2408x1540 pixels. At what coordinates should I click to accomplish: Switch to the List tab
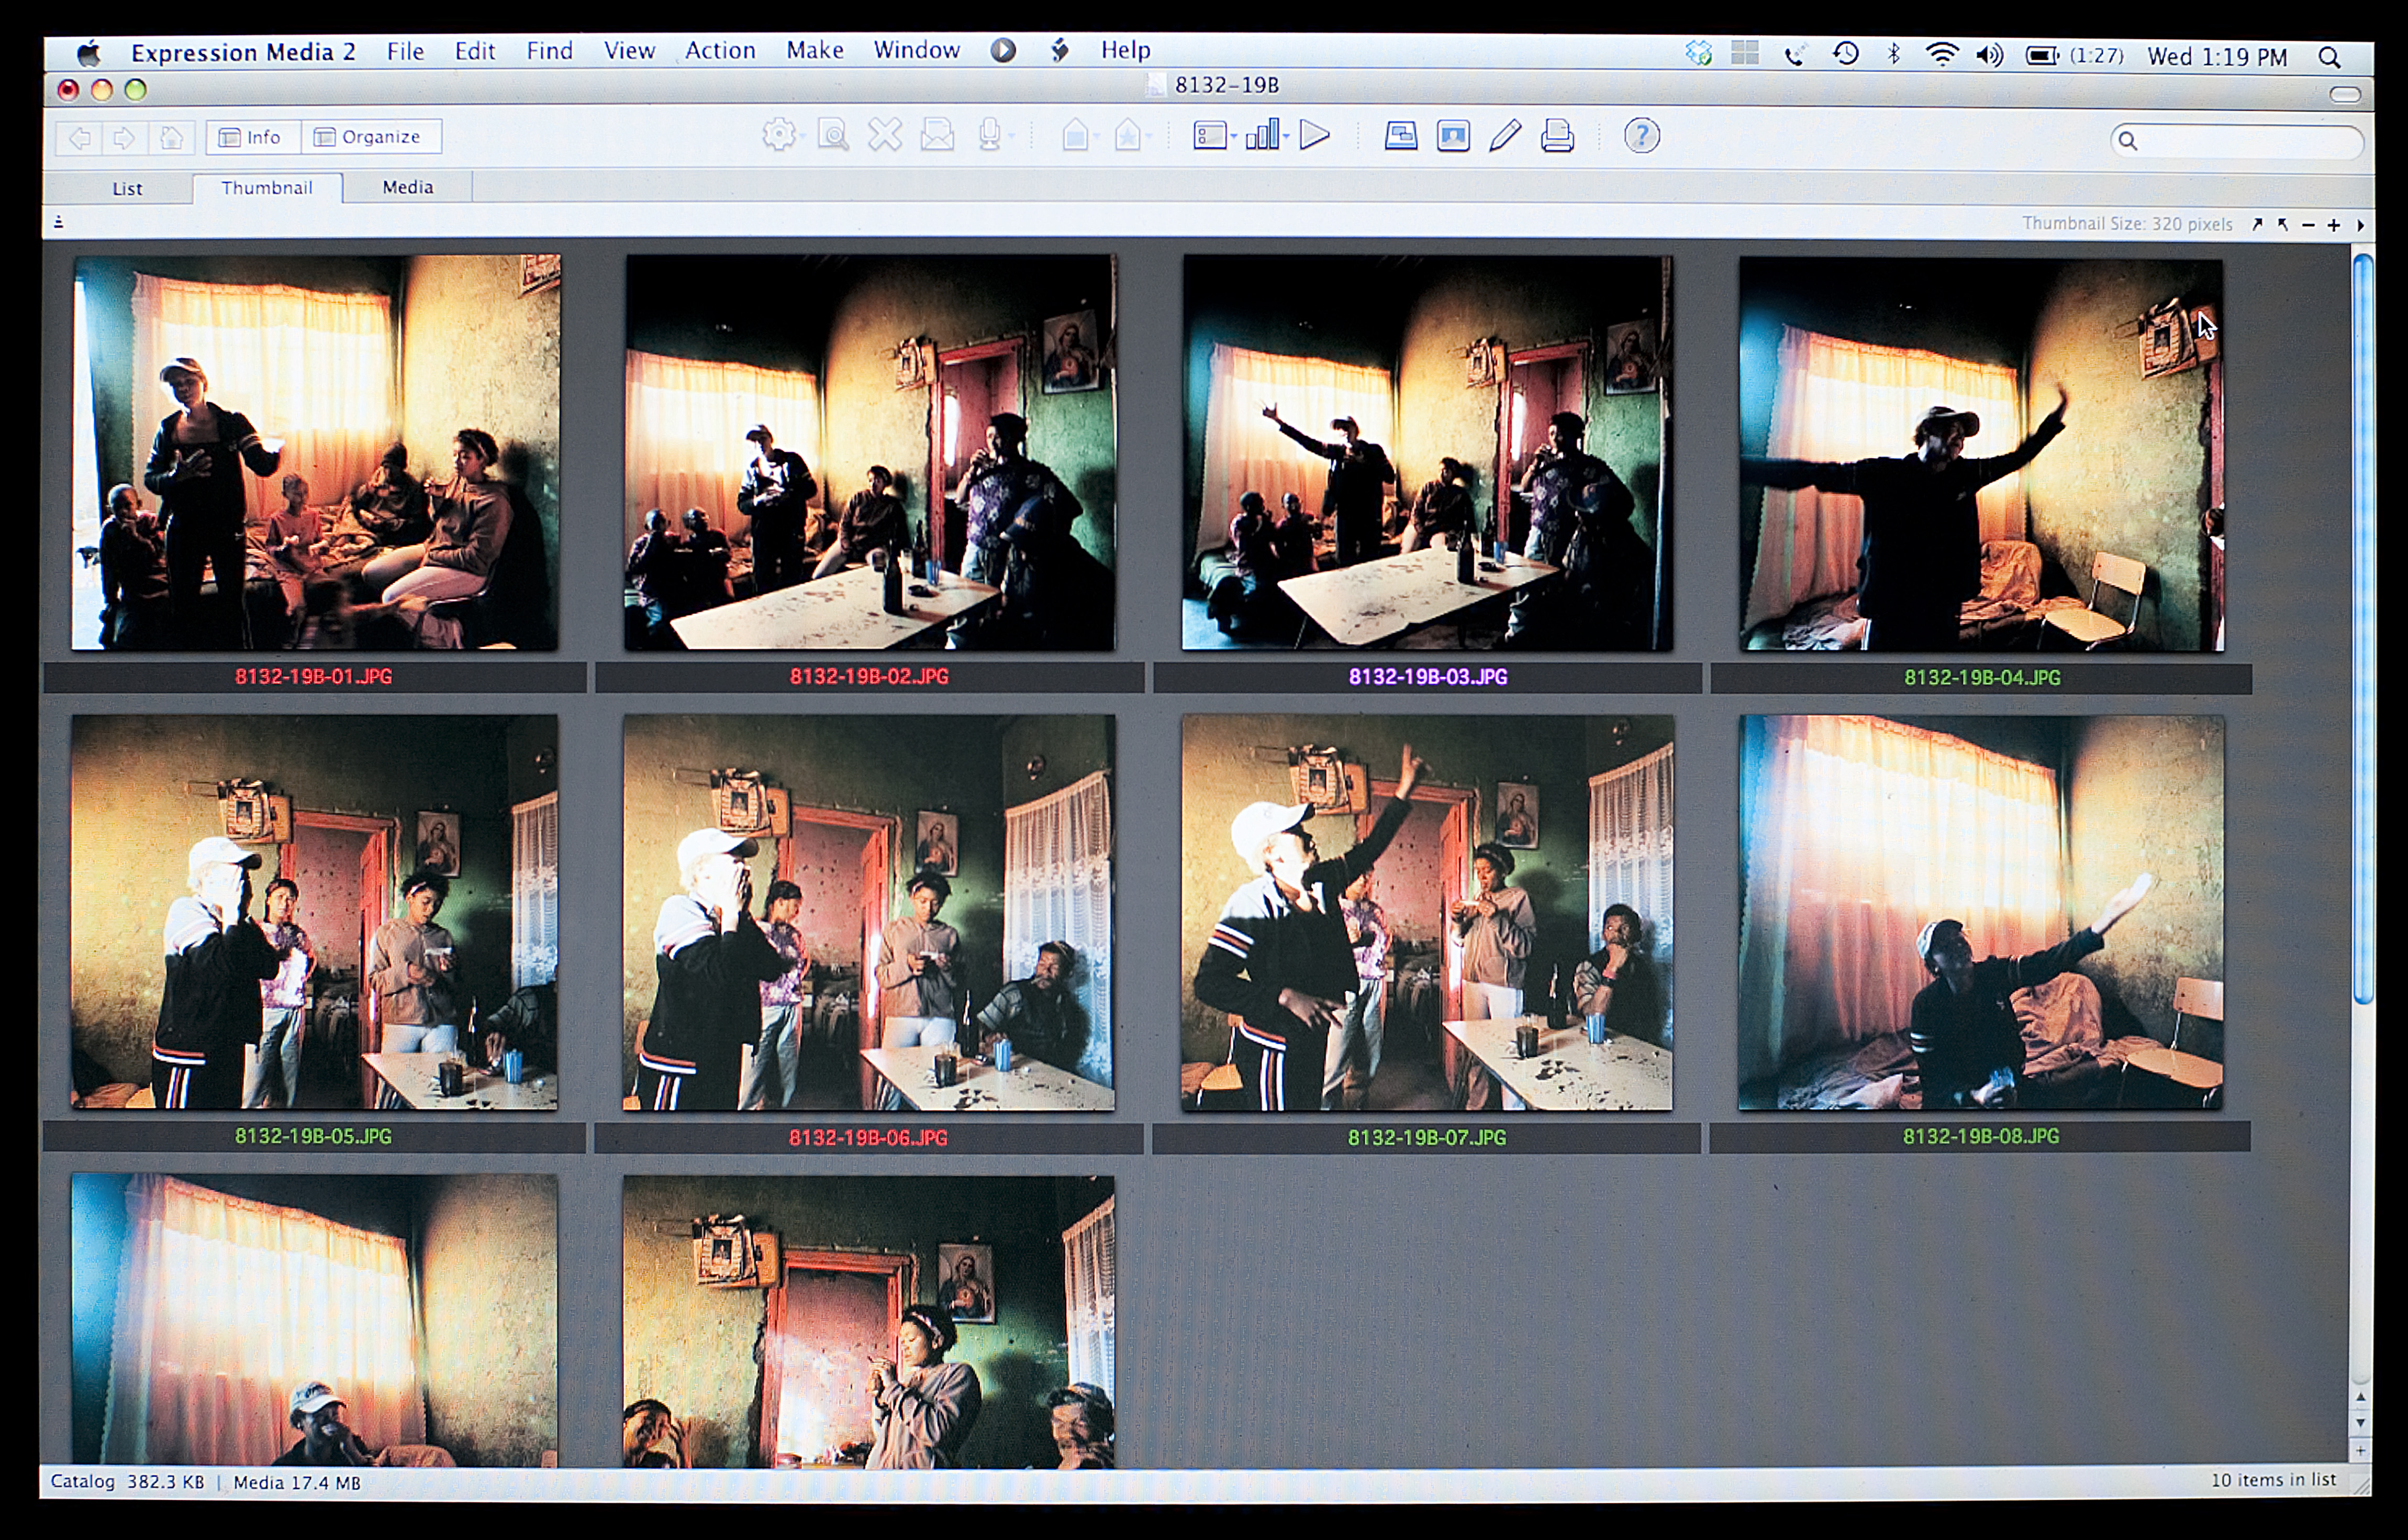[127, 188]
